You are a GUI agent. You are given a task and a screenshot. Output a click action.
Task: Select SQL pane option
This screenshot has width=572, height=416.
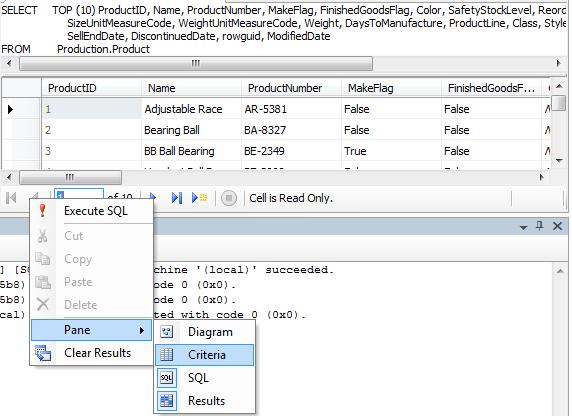tap(205, 378)
